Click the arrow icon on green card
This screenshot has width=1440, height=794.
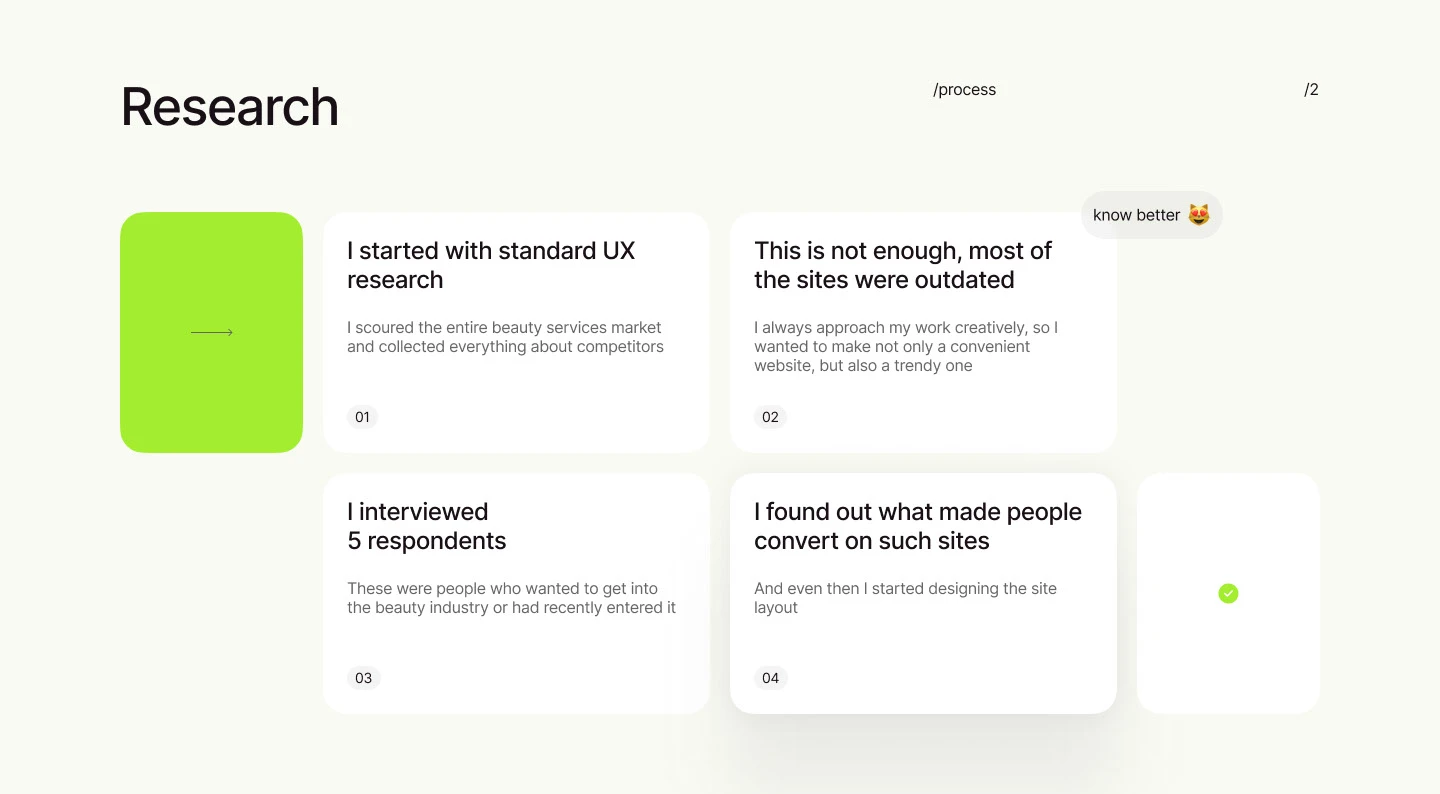[x=211, y=332]
